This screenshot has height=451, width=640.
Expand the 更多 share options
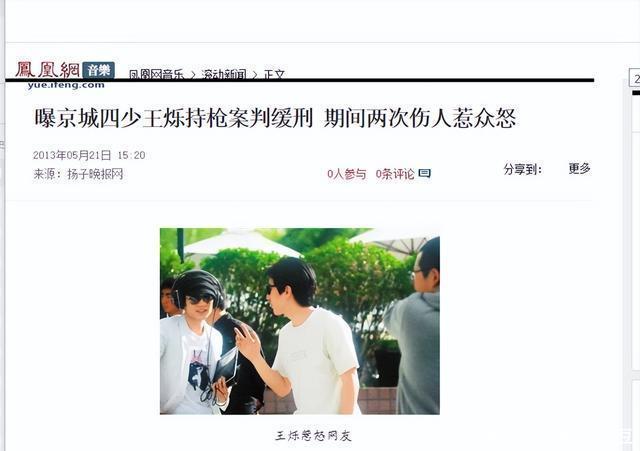[580, 168]
